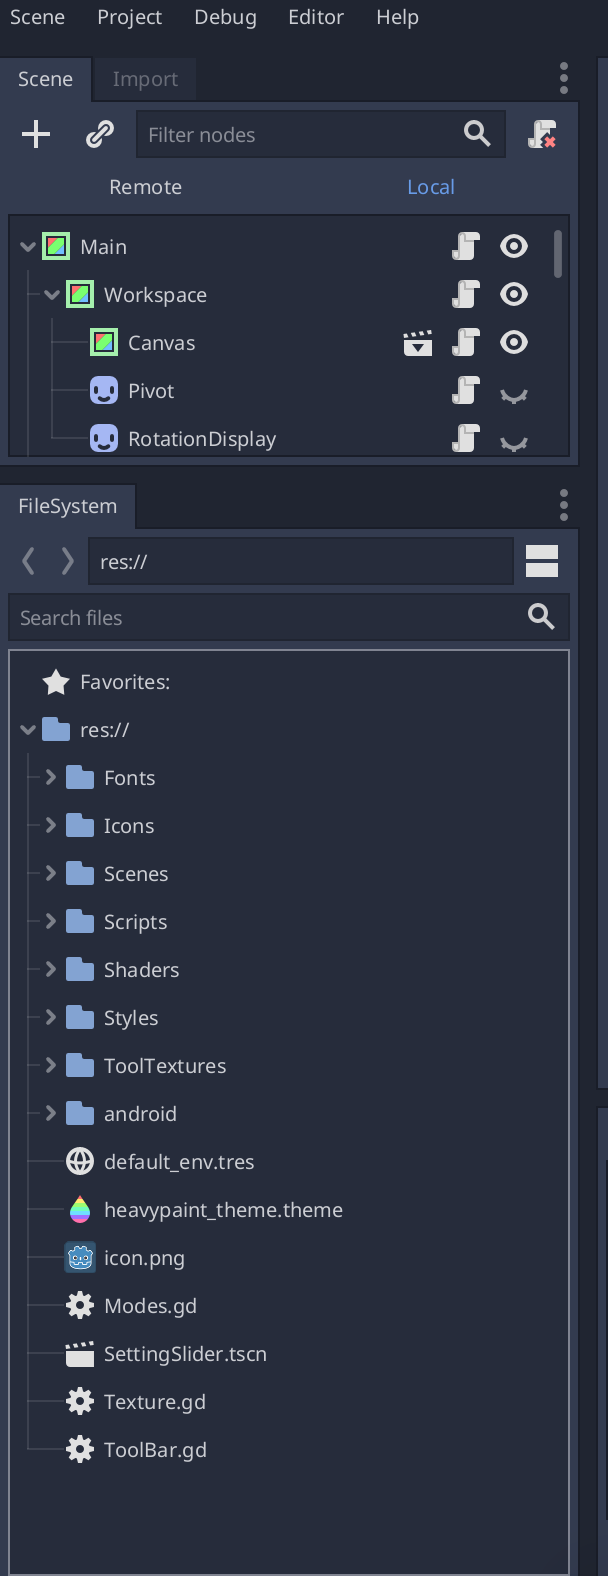The image size is (608, 1576).
Task: Select the Instance Child Scene link icon
Action: click(97, 134)
